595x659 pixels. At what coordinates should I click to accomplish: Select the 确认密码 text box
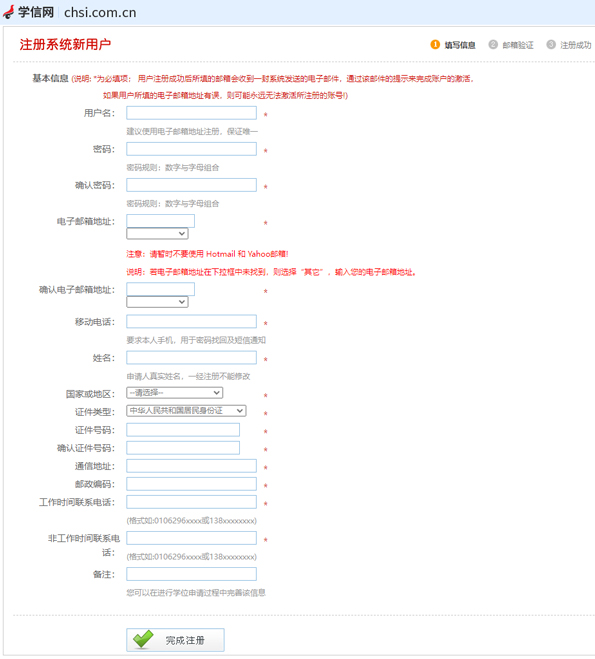tap(191, 185)
